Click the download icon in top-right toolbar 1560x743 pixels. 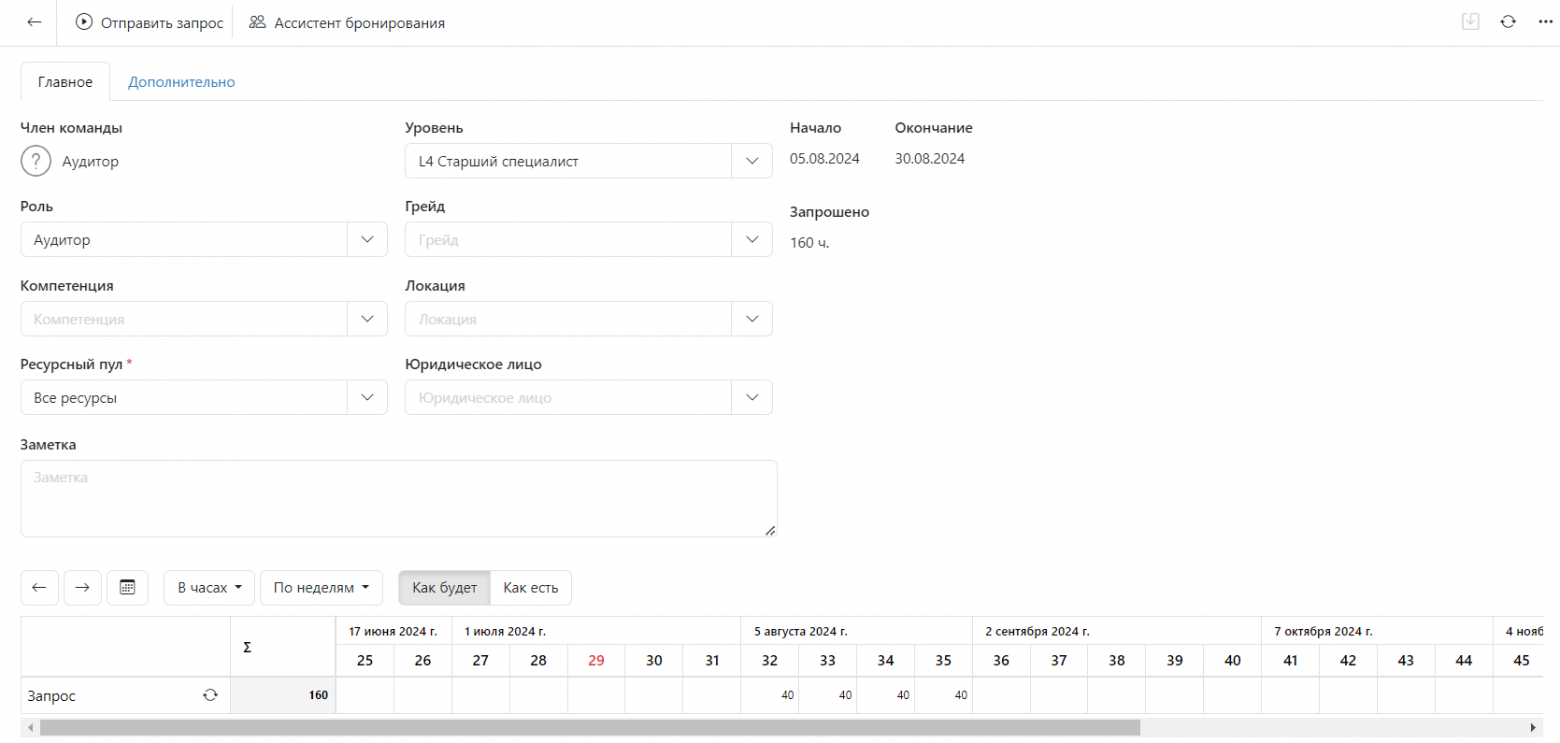tap(1470, 22)
